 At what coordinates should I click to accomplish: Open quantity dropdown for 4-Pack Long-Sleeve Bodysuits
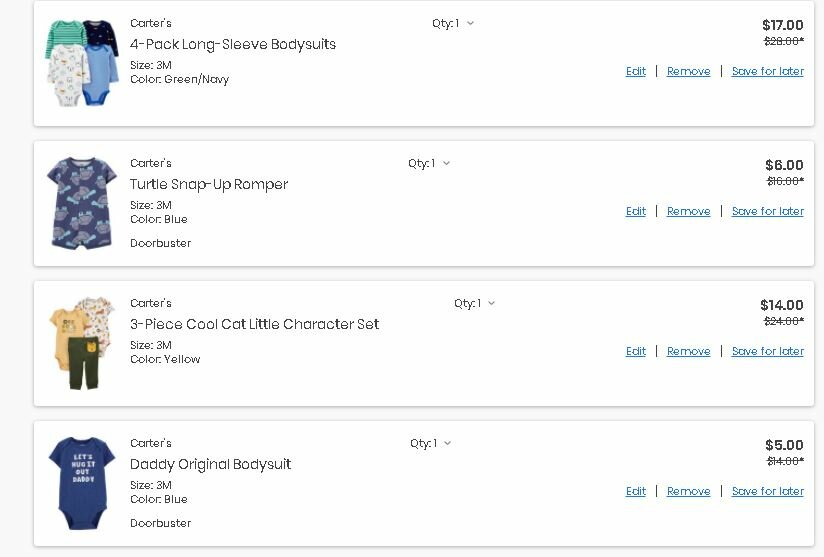point(454,24)
